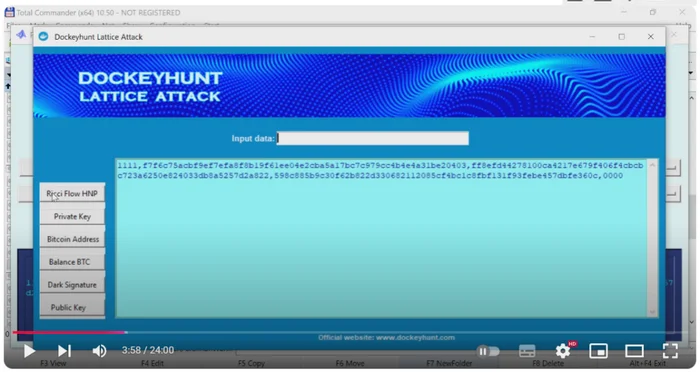Choose the Public Key button
Image resolution: width=700 pixels, height=372 pixels.
[72, 307]
